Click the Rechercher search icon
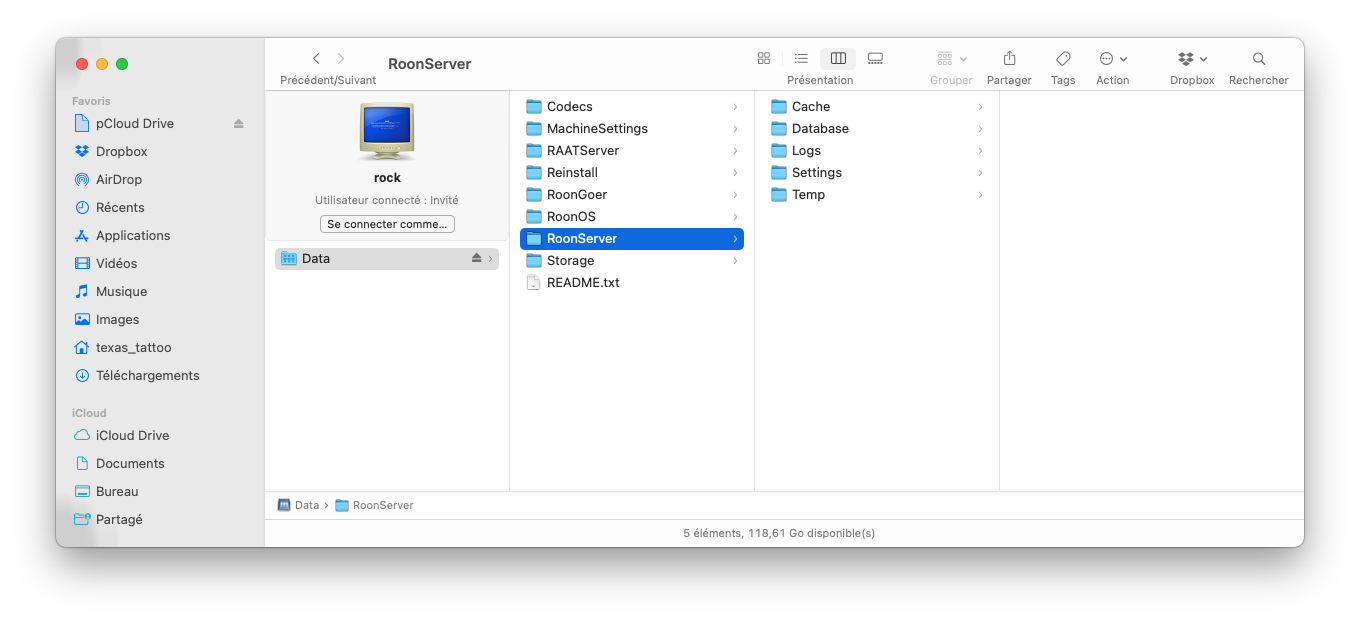The height and width of the screenshot is (621, 1360). pyautogui.click(x=1259, y=59)
